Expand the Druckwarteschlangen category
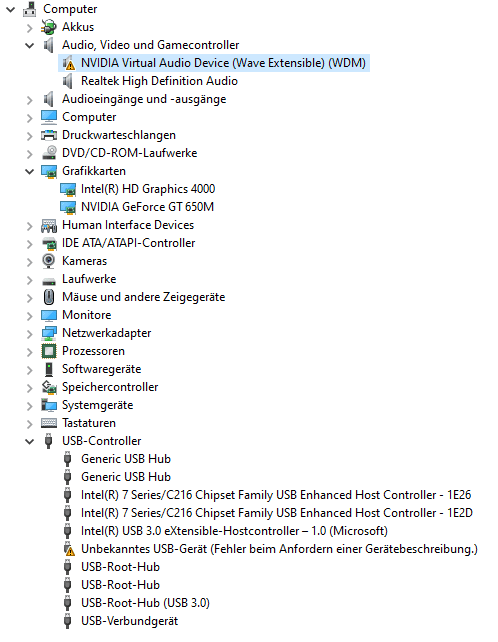This screenshot has height=642, width=498. pos(29,136)
